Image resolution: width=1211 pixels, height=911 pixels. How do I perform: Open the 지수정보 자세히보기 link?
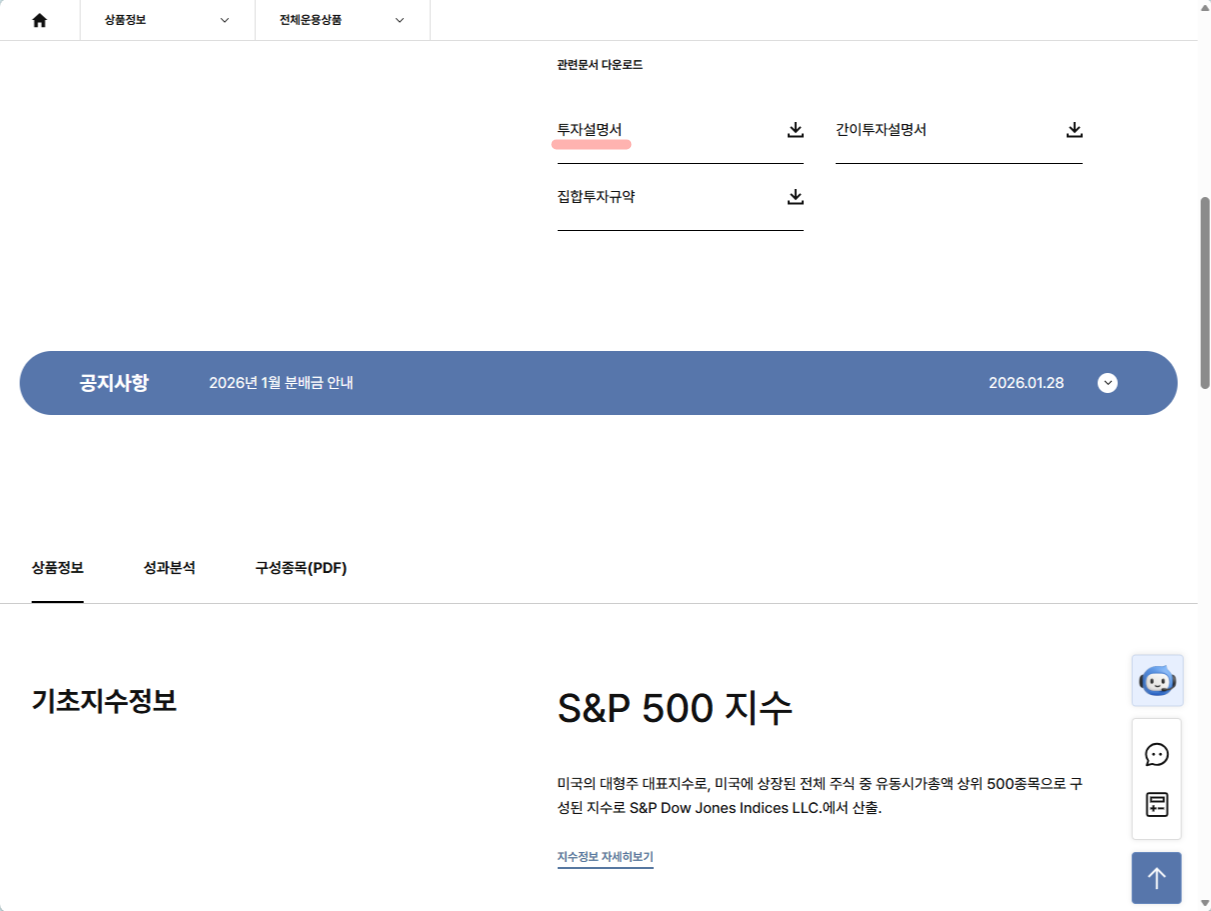click(605, 857)
